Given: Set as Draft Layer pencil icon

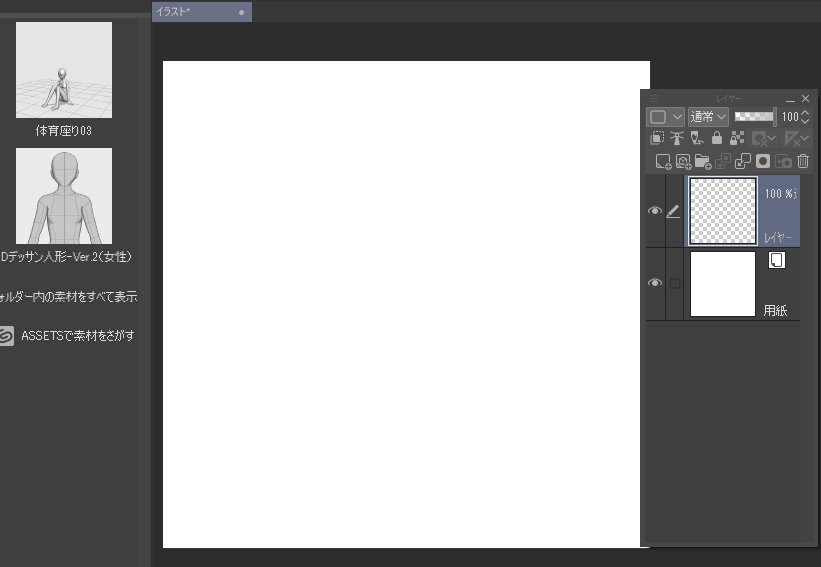Looking at the screenshot, I should (x=697, y=138).
